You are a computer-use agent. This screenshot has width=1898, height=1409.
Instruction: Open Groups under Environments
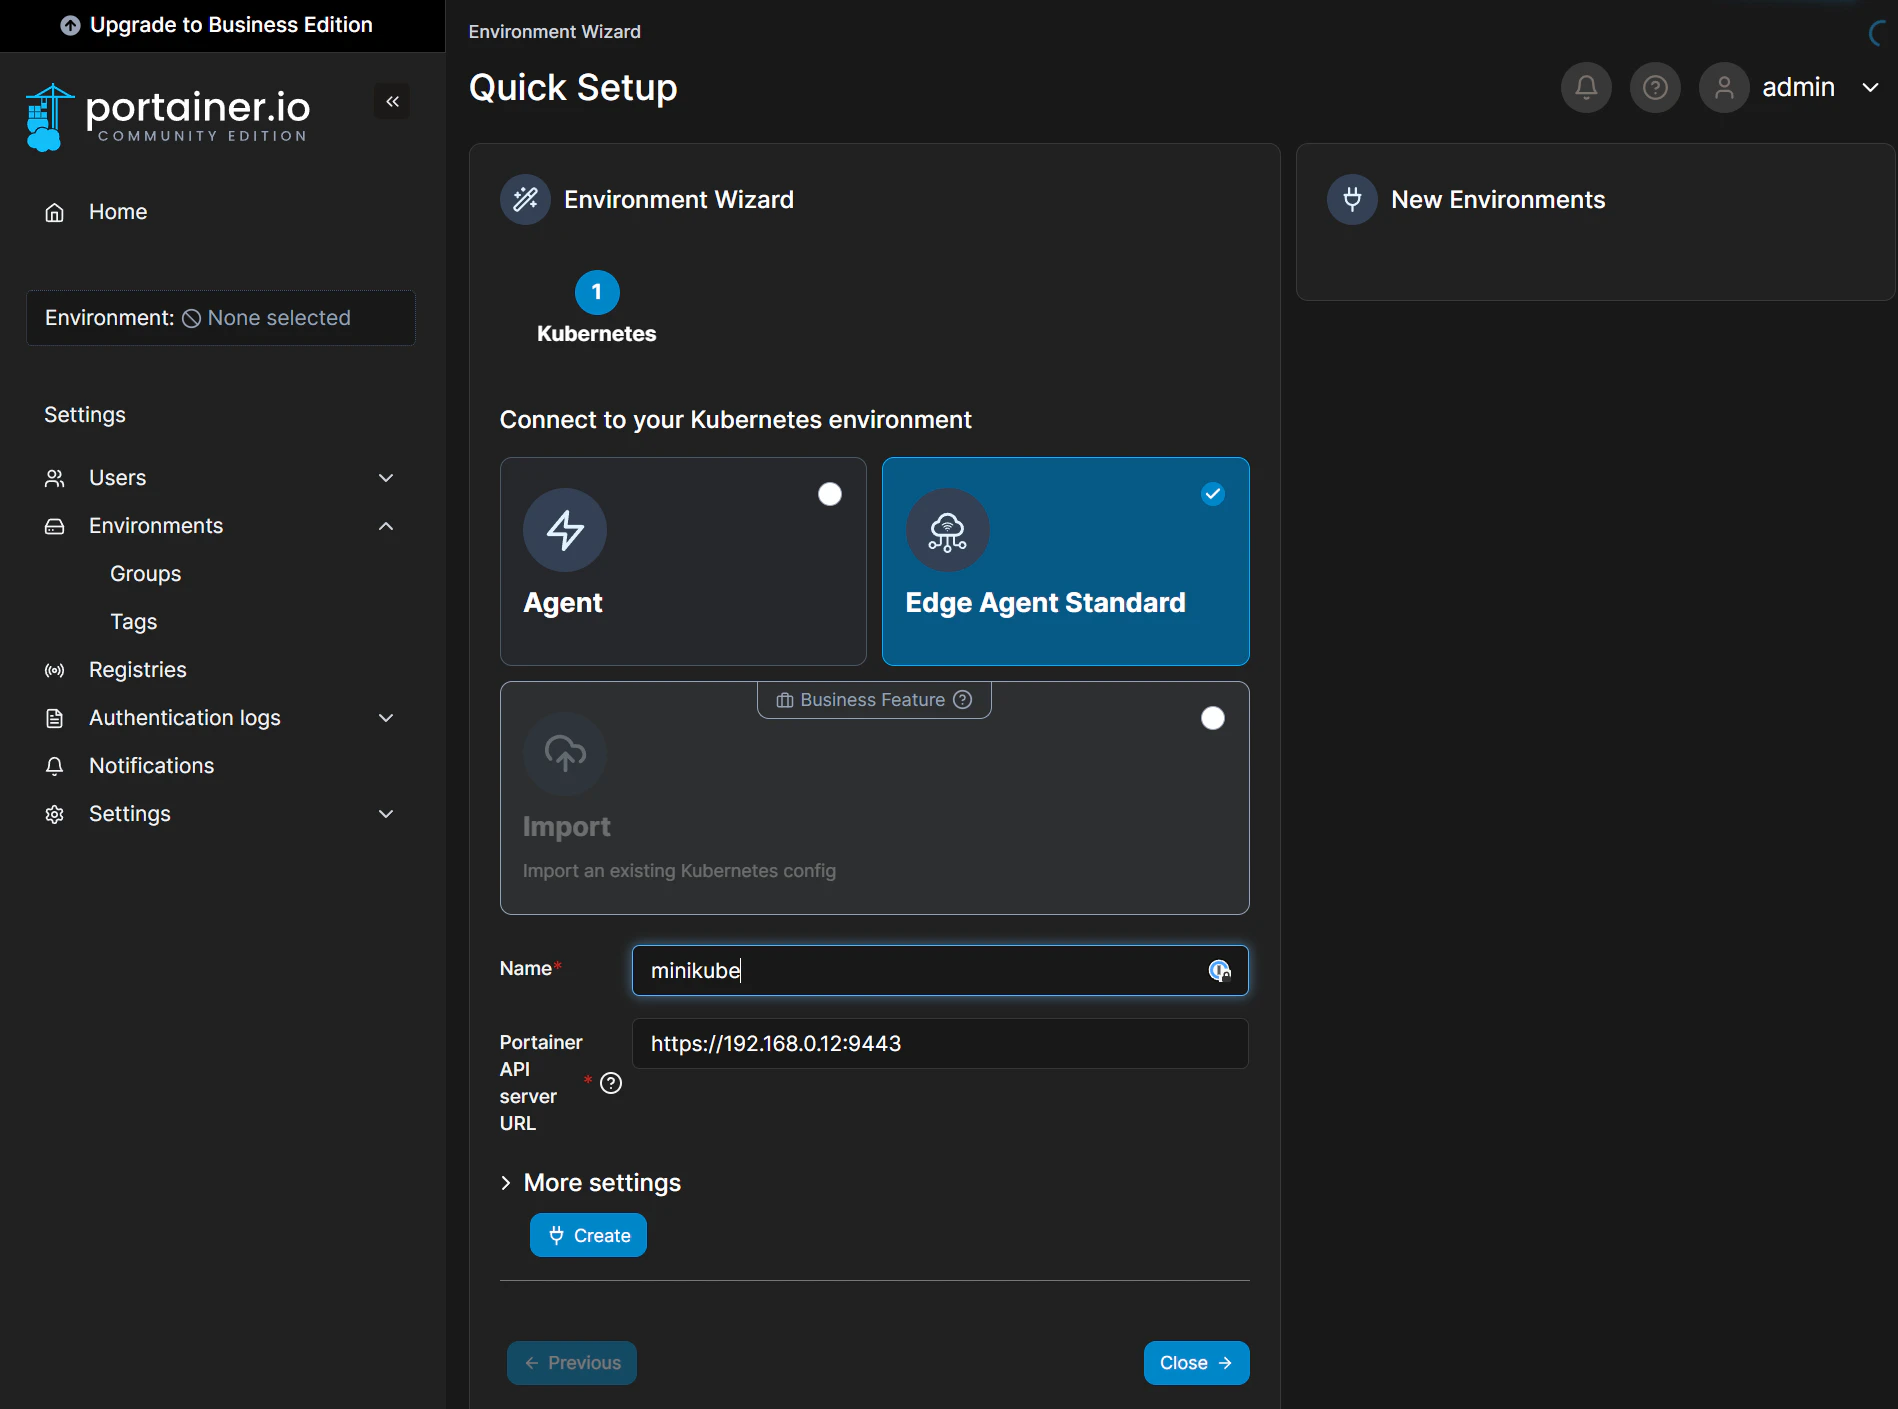146,574
